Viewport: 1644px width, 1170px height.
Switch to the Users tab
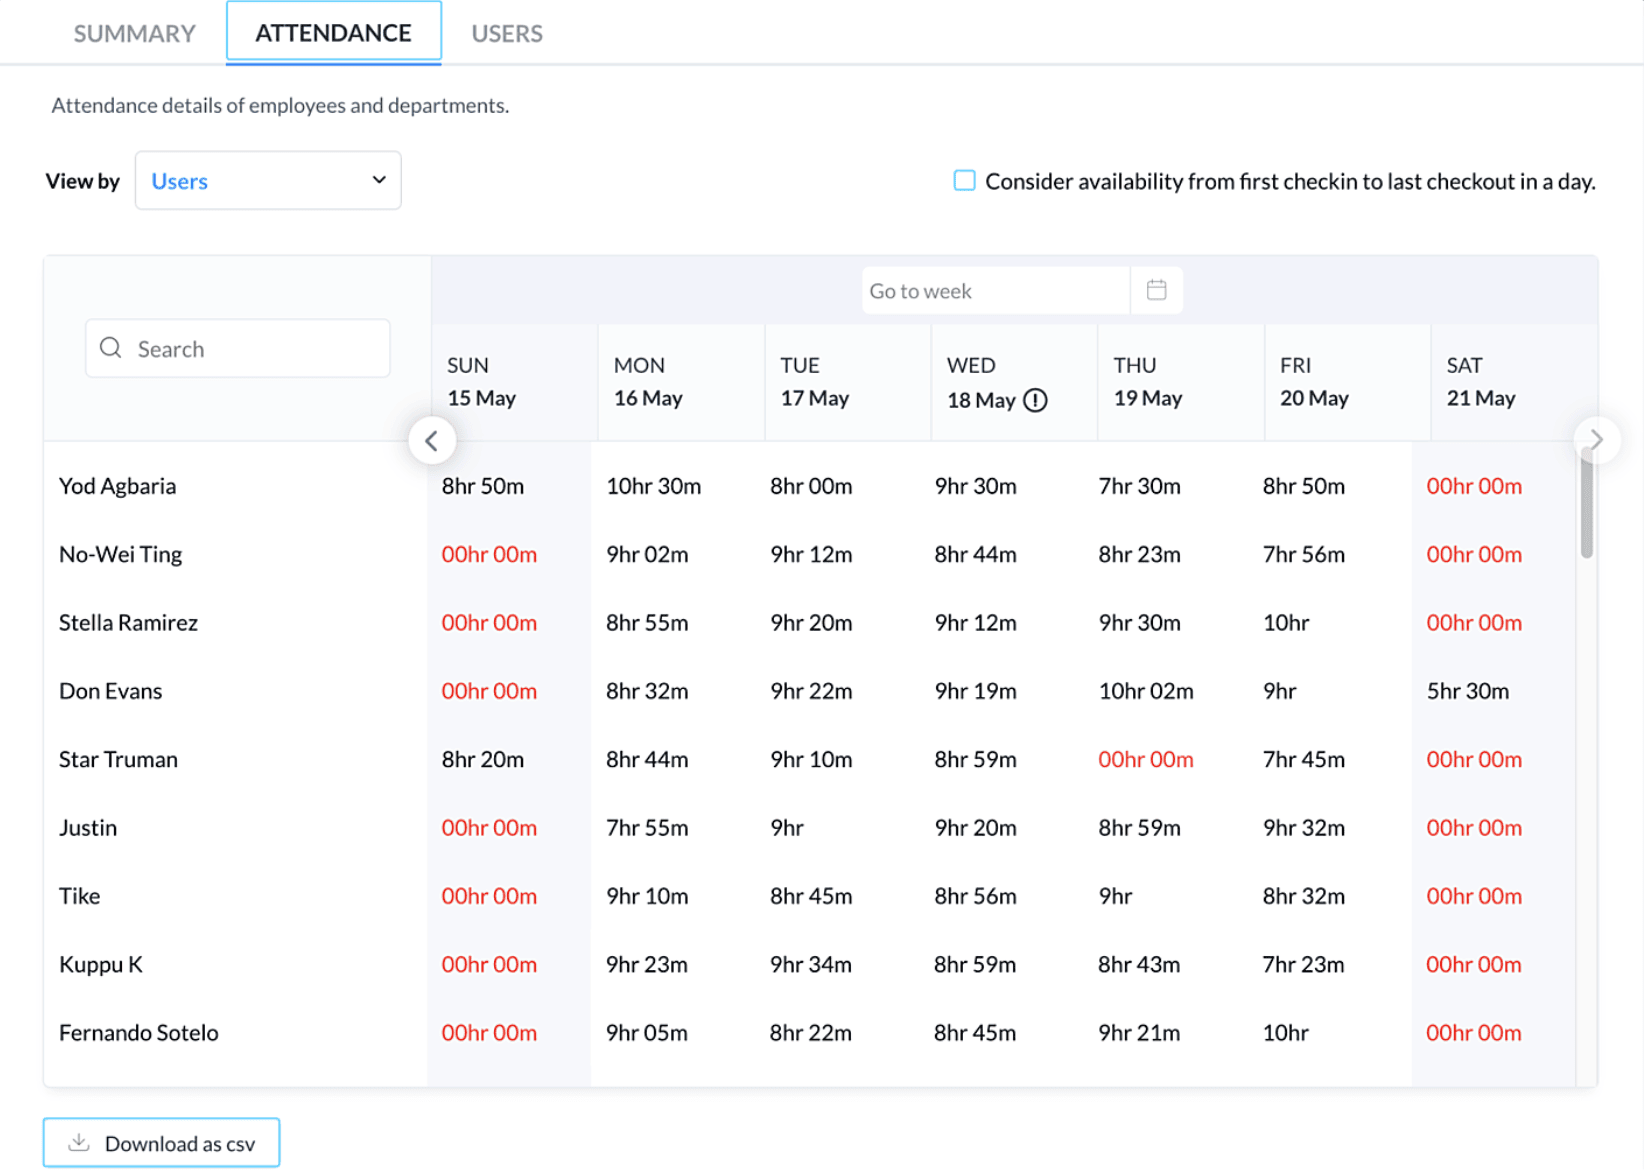coord(507,33)
